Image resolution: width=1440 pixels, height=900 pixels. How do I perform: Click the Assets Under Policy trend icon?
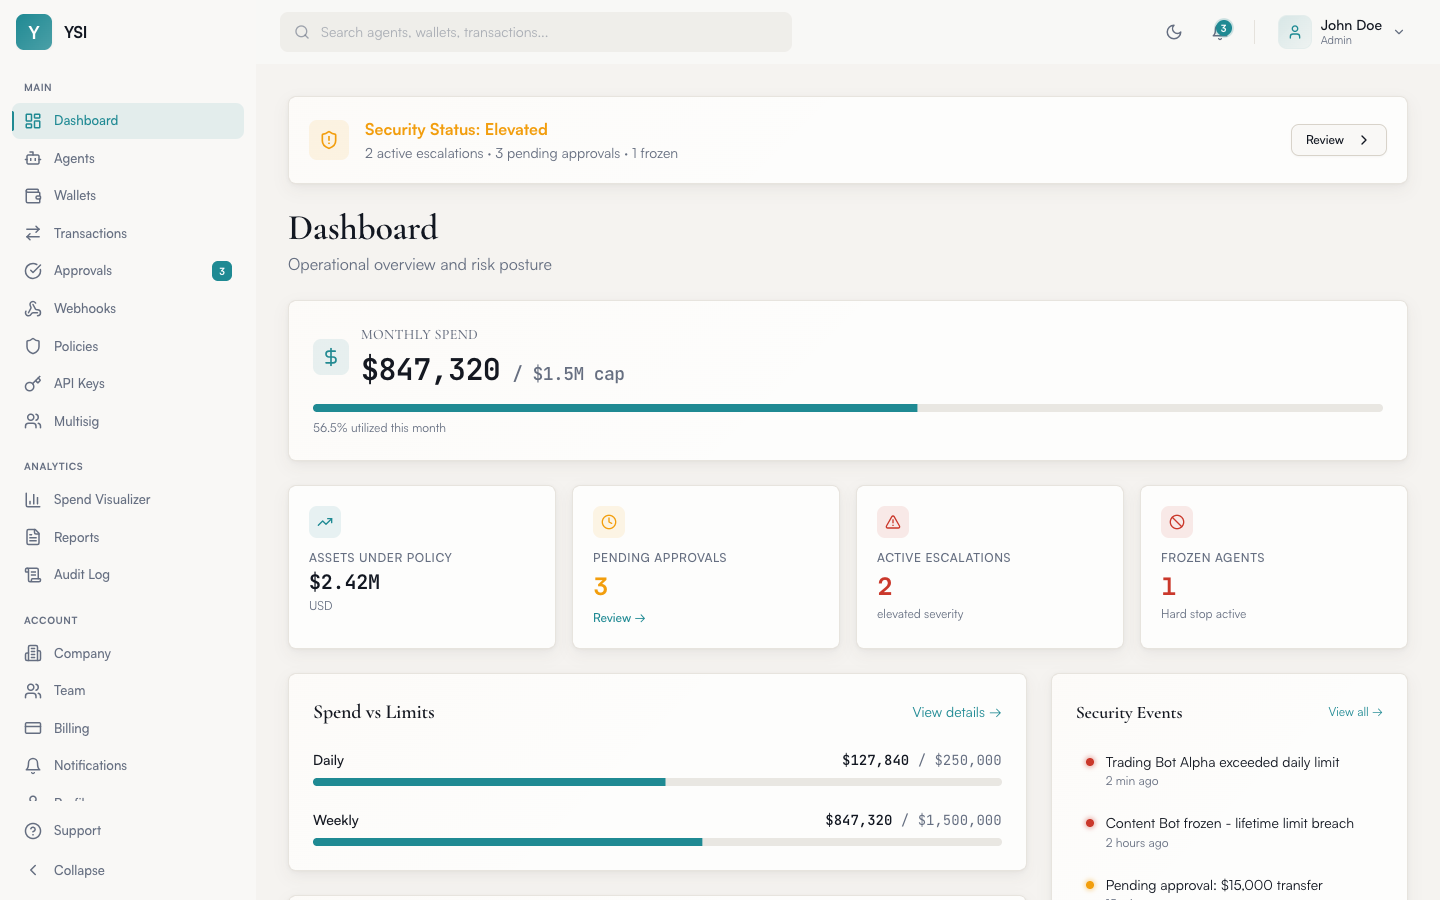tap(325, 522)
